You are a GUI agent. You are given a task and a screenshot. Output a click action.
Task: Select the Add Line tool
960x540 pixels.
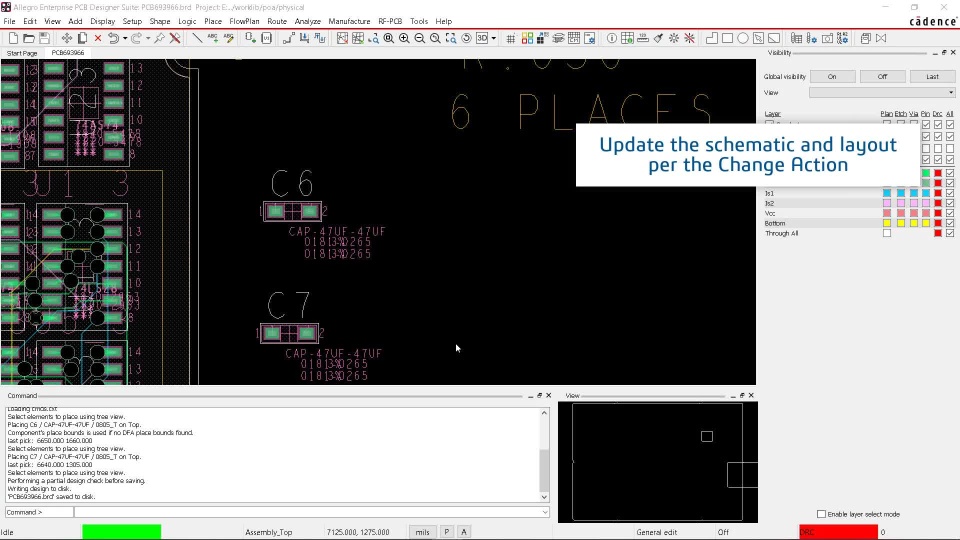197,38
